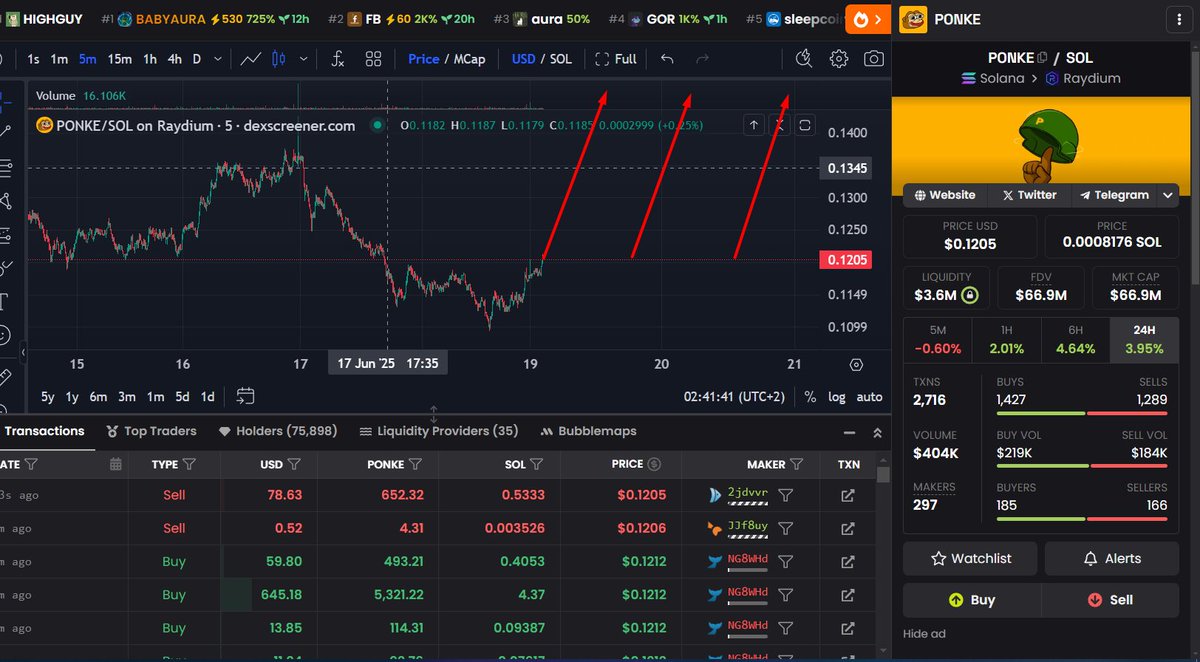Select the candlestick chart style icon

pos(278,59)
